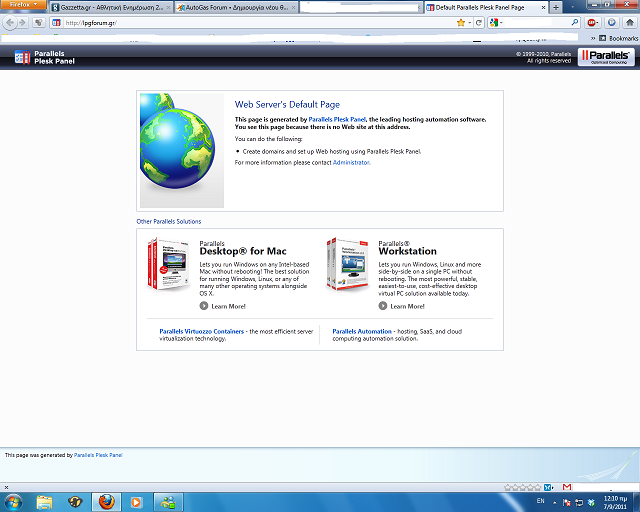Viewport: 640px width, 512px height.
Task: Click the globe image
Action: [182, 150]
